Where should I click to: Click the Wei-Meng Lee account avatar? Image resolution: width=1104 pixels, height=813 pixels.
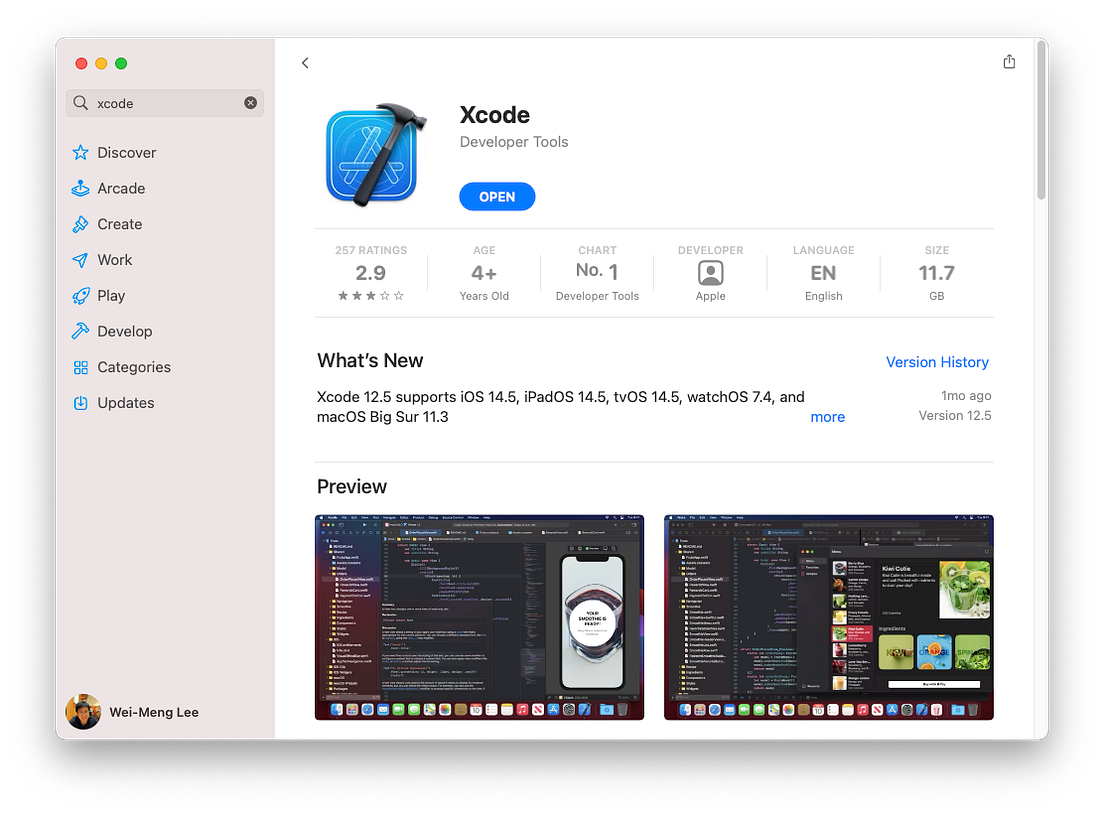(83, 712)
